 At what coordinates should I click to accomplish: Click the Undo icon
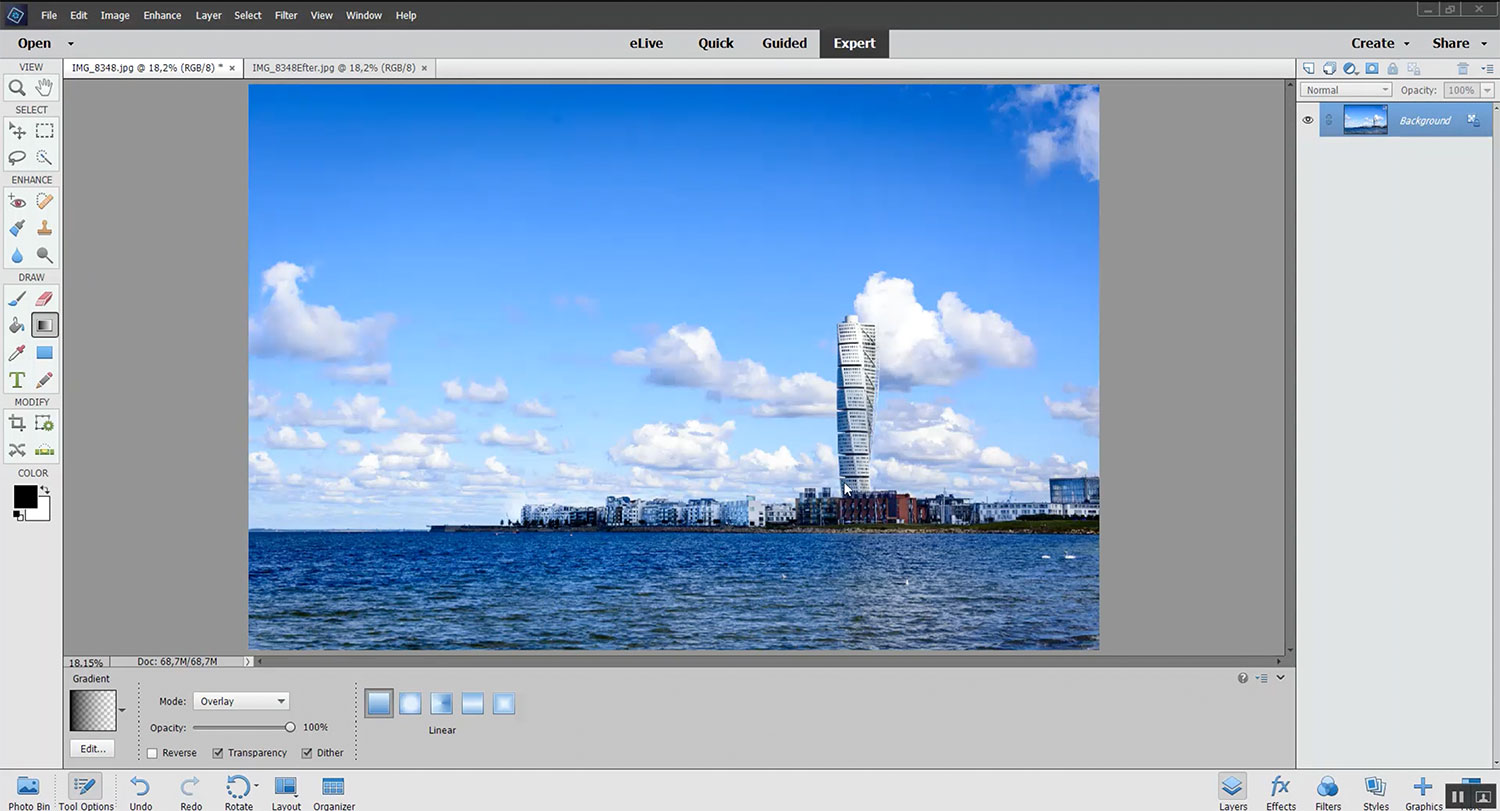[141, 787]
